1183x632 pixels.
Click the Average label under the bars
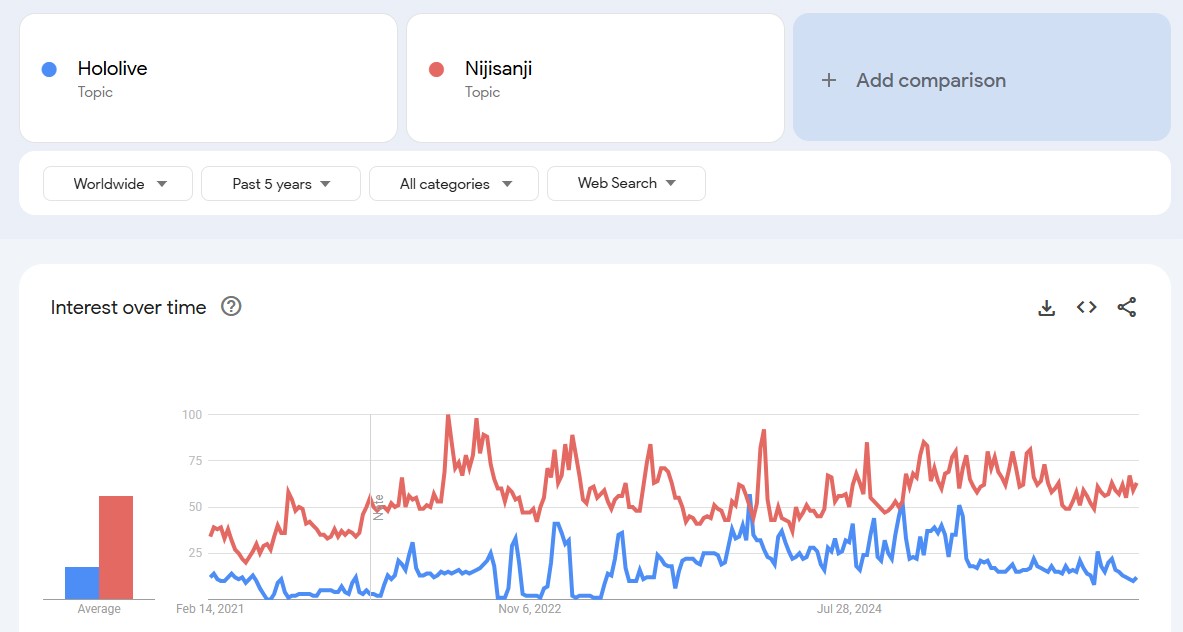[x=99, y=609]
